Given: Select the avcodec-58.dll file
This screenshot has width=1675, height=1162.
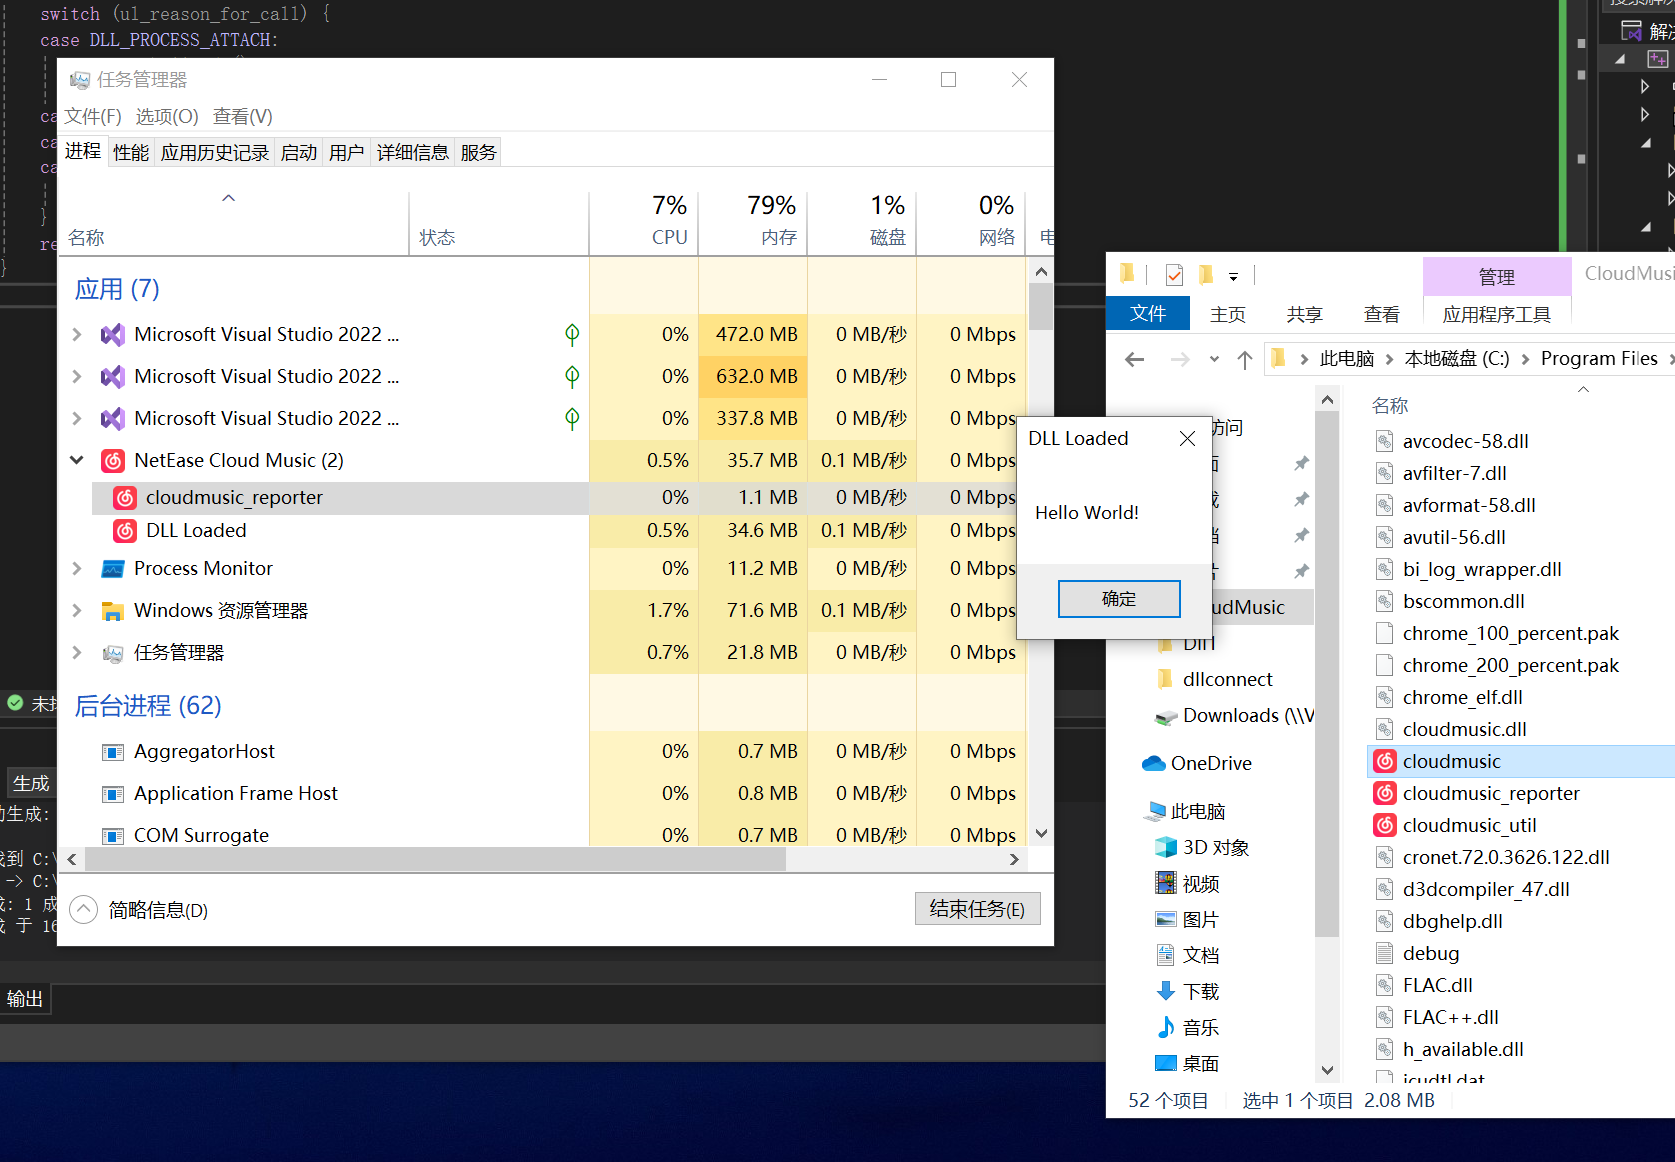Looking at the screenshot, I should pos(1465,442).
